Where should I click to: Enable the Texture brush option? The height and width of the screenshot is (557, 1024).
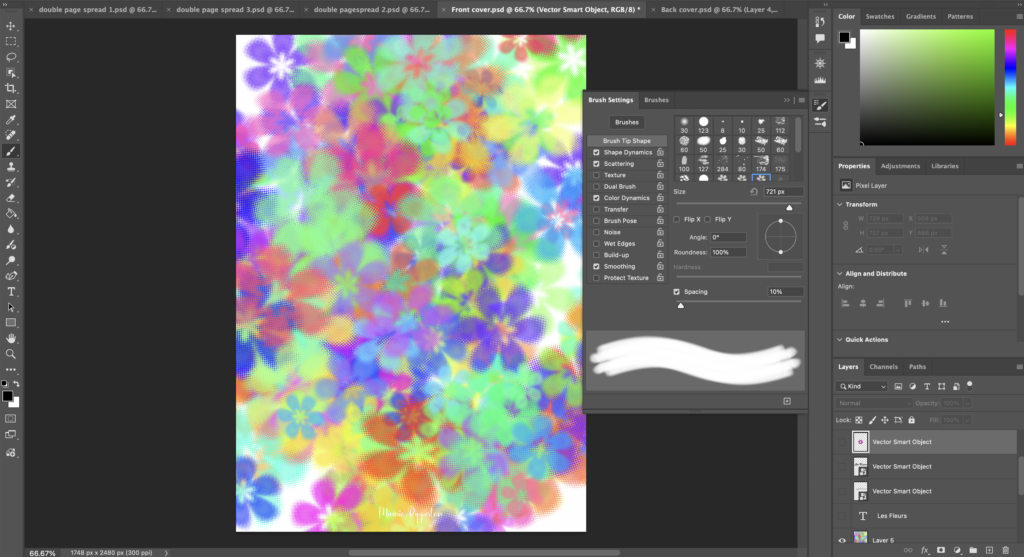pyautogui.click(x=597, y=175)
